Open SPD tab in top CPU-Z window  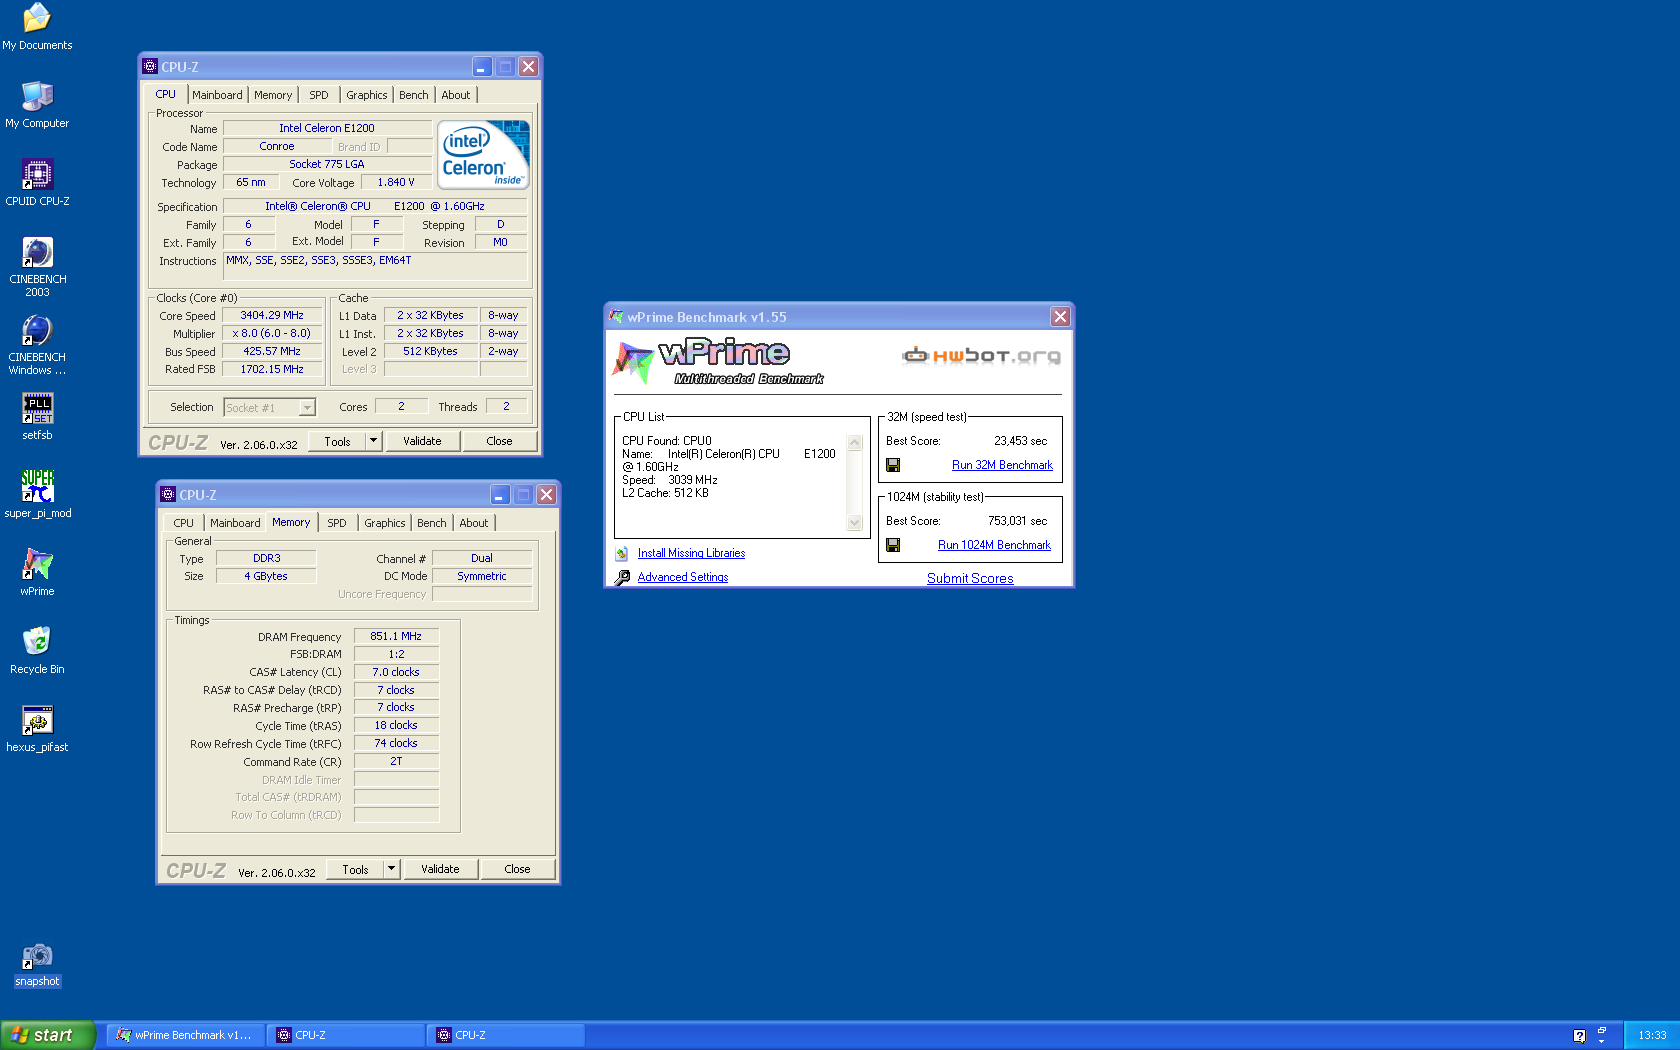click(319, 95)
